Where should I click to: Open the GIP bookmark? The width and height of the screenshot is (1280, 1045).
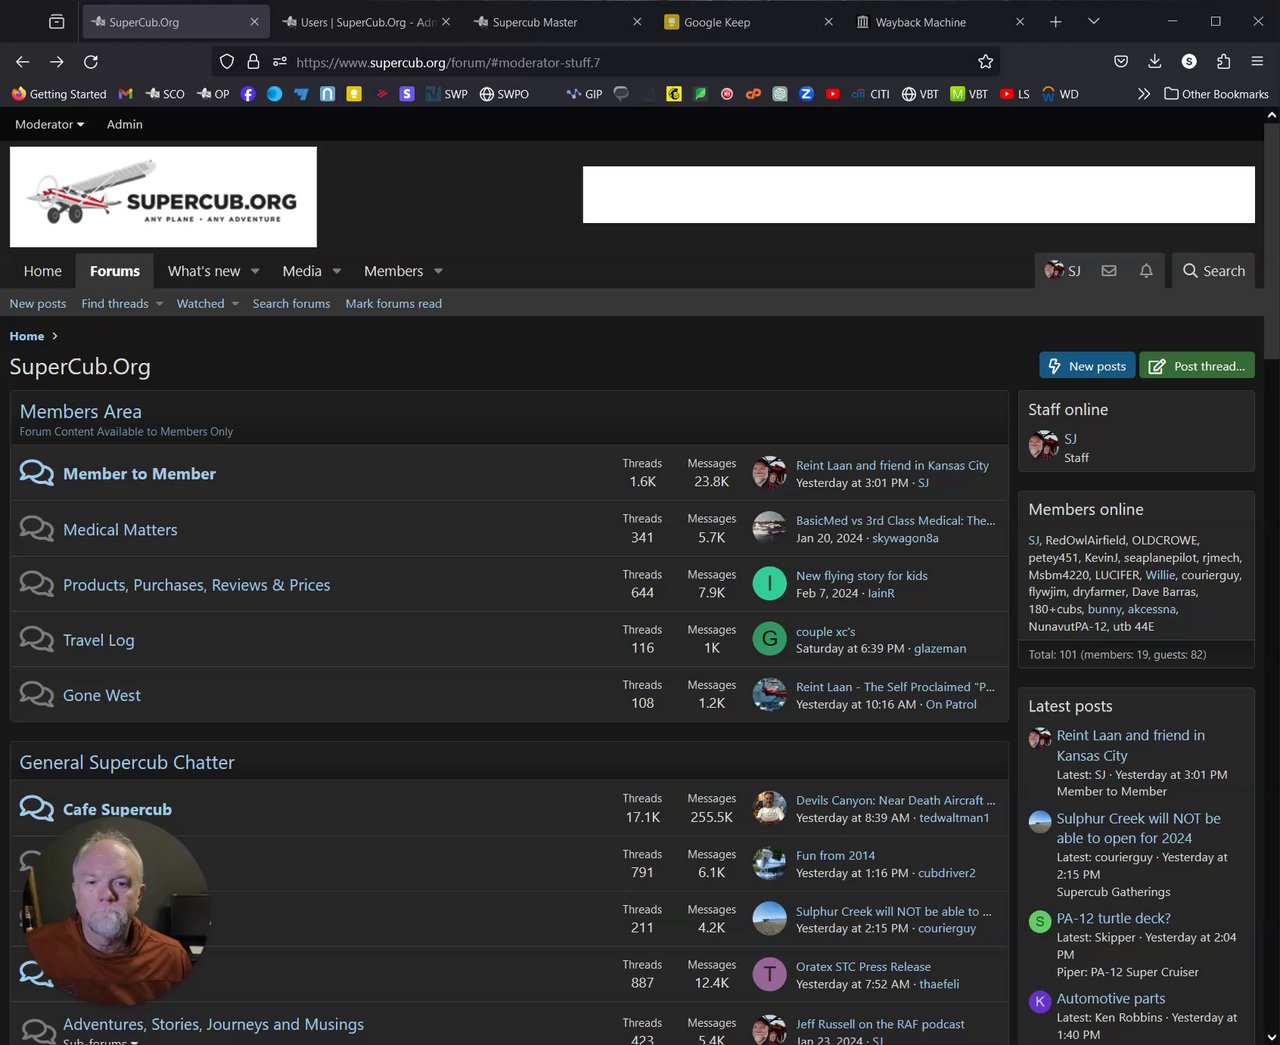tap(584, 94)
